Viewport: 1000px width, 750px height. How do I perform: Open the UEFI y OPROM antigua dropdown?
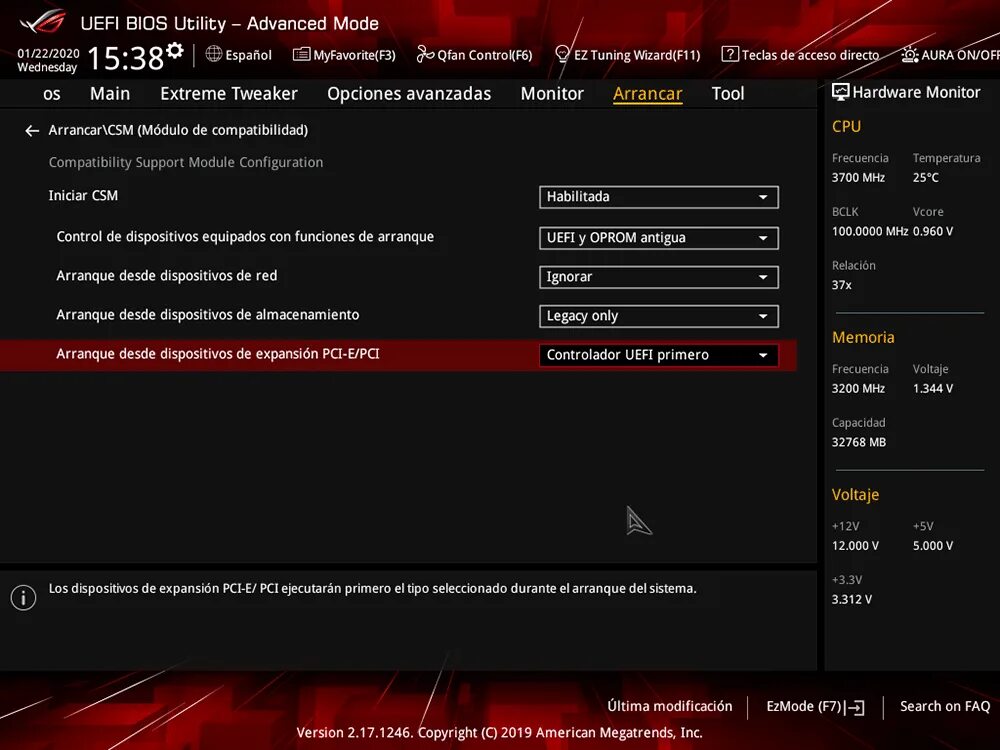click(659, 238)
